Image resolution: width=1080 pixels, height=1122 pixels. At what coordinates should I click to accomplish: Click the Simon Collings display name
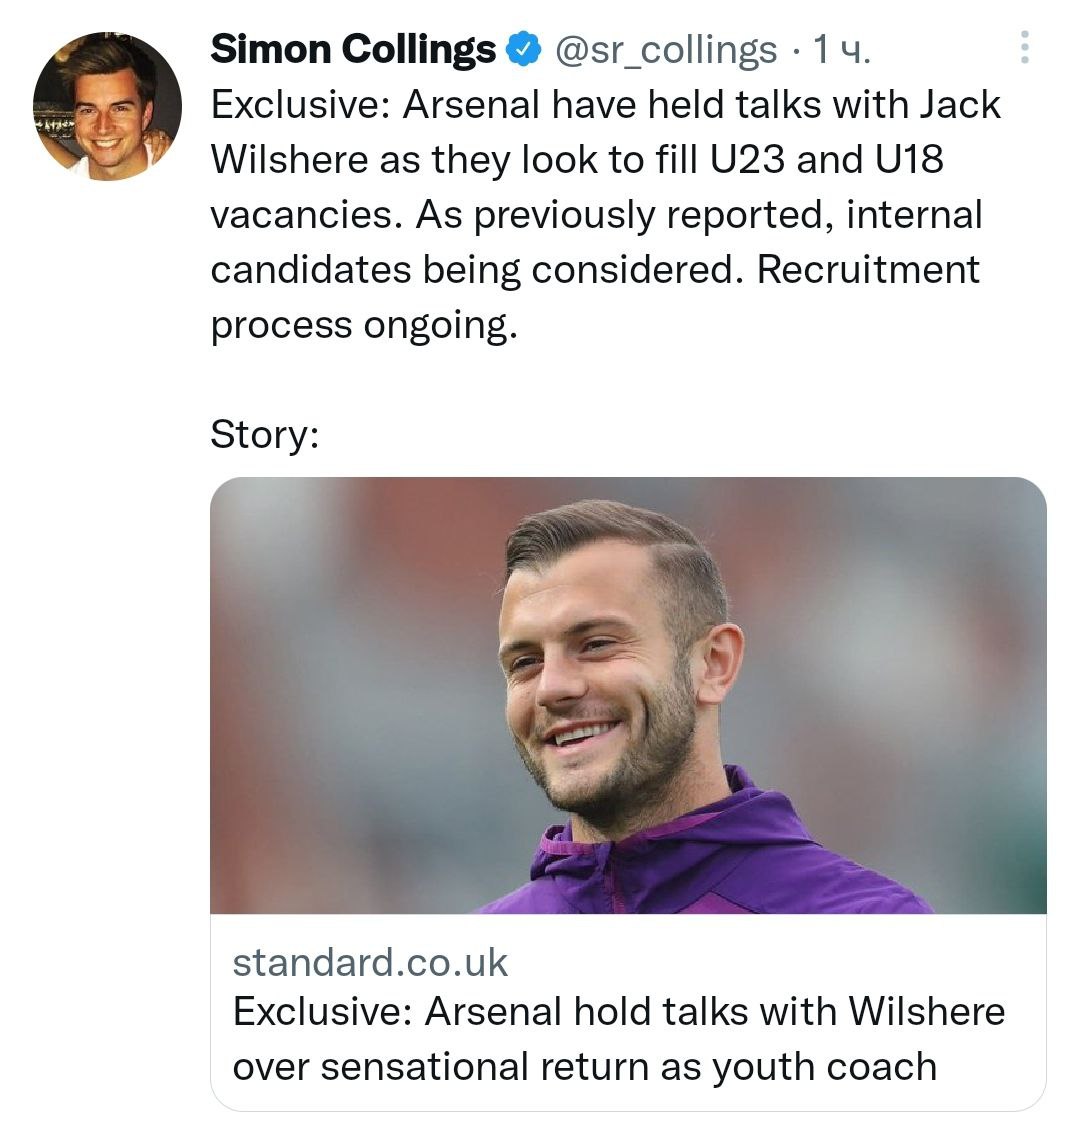(x=353, y=48)
